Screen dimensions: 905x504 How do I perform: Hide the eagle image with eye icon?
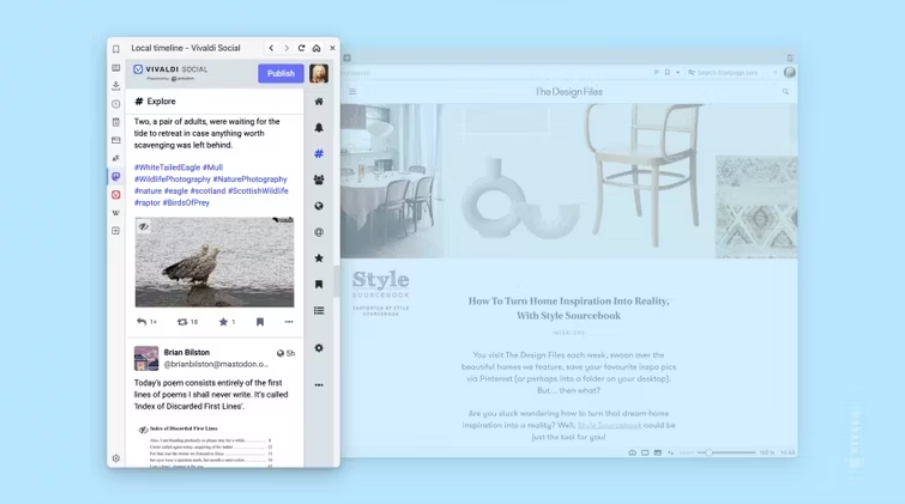pos(144,227)
